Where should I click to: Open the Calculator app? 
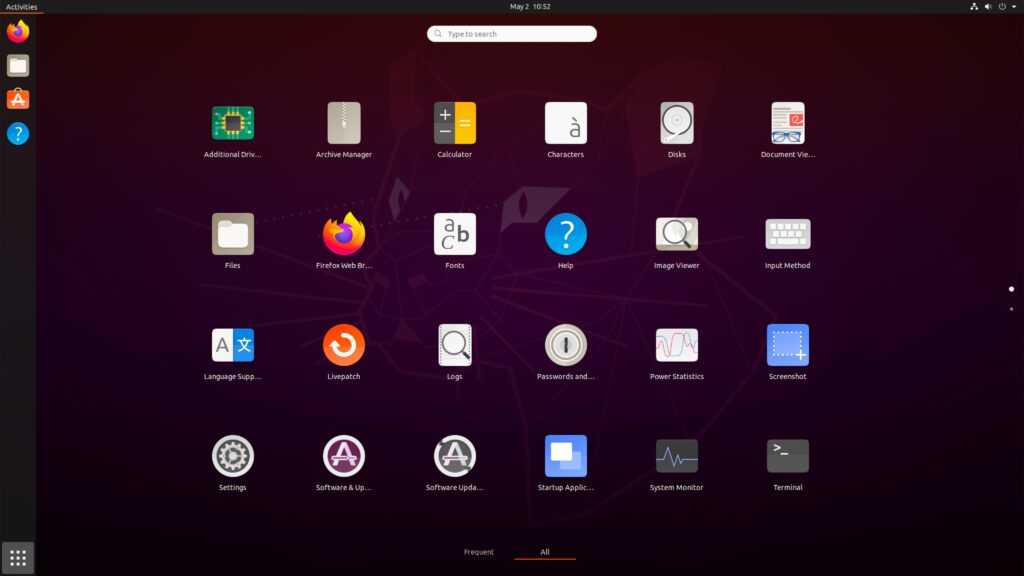click(x=455, y=123)
